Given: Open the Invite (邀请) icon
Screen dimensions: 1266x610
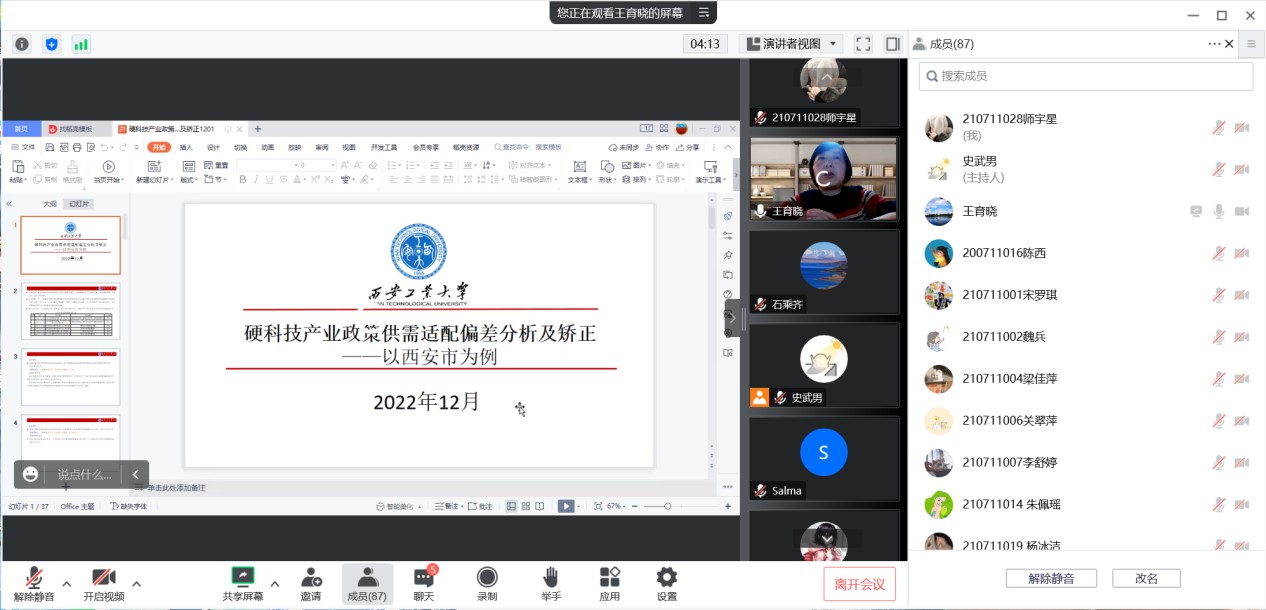Looking at the screenshot, I should click(311, 583).
